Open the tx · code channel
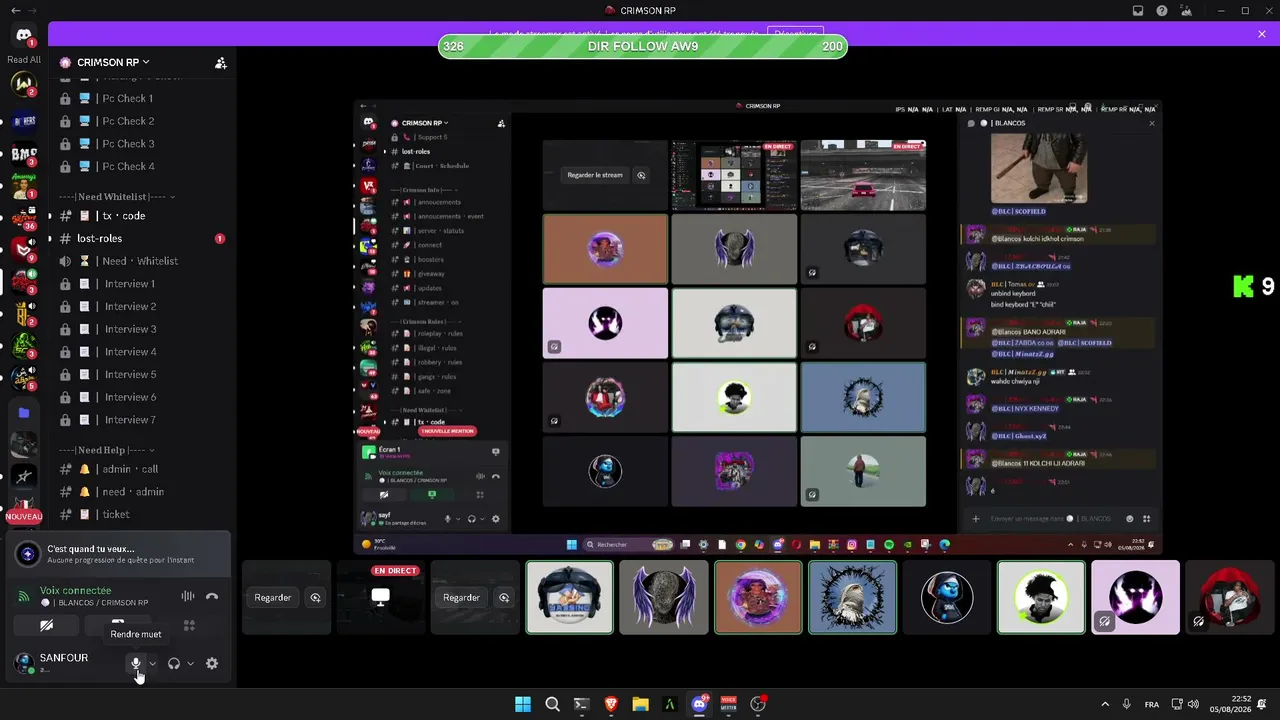 pos(142,216)
